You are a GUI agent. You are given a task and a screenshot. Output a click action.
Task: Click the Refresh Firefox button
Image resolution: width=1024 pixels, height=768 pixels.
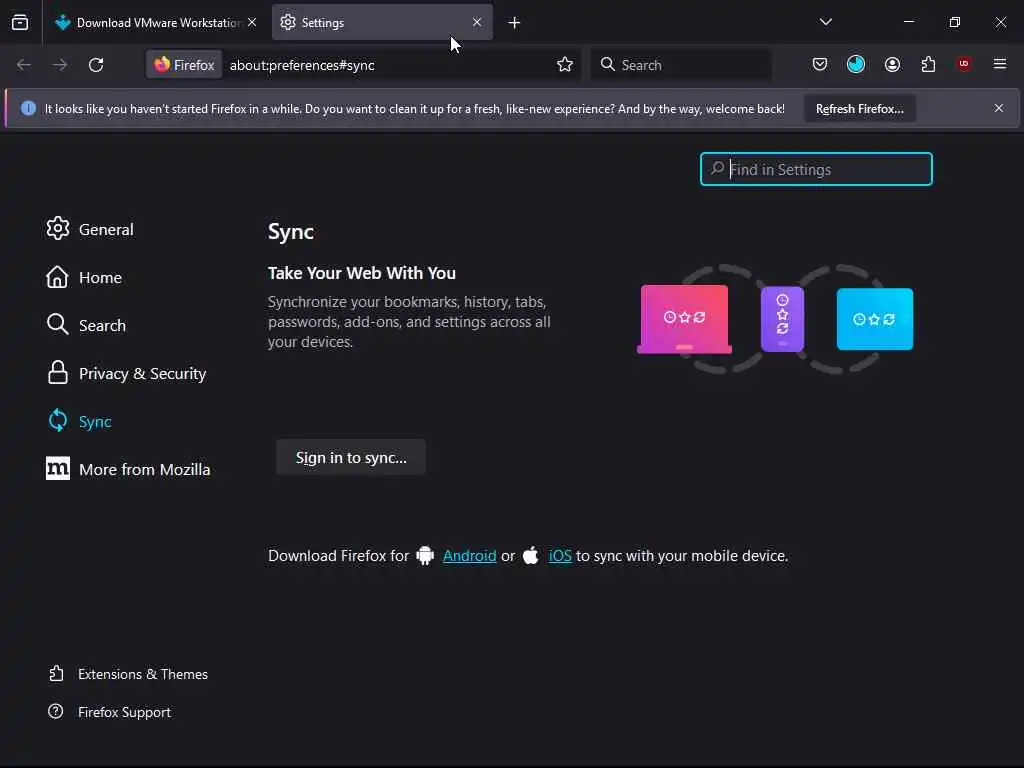[859, 108]
